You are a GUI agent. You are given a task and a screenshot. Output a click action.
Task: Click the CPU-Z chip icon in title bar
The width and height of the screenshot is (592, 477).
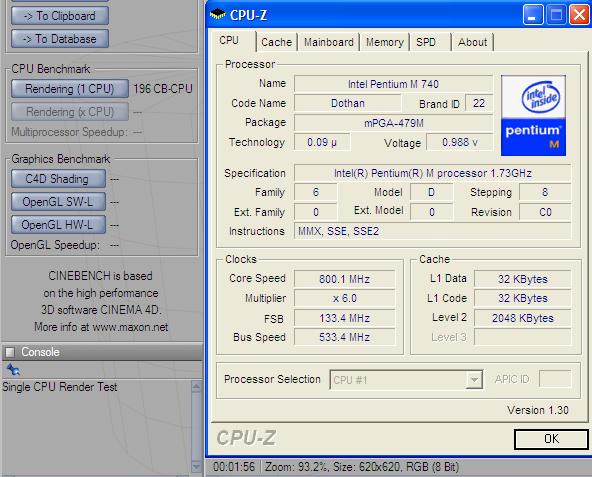pos(217,15)
